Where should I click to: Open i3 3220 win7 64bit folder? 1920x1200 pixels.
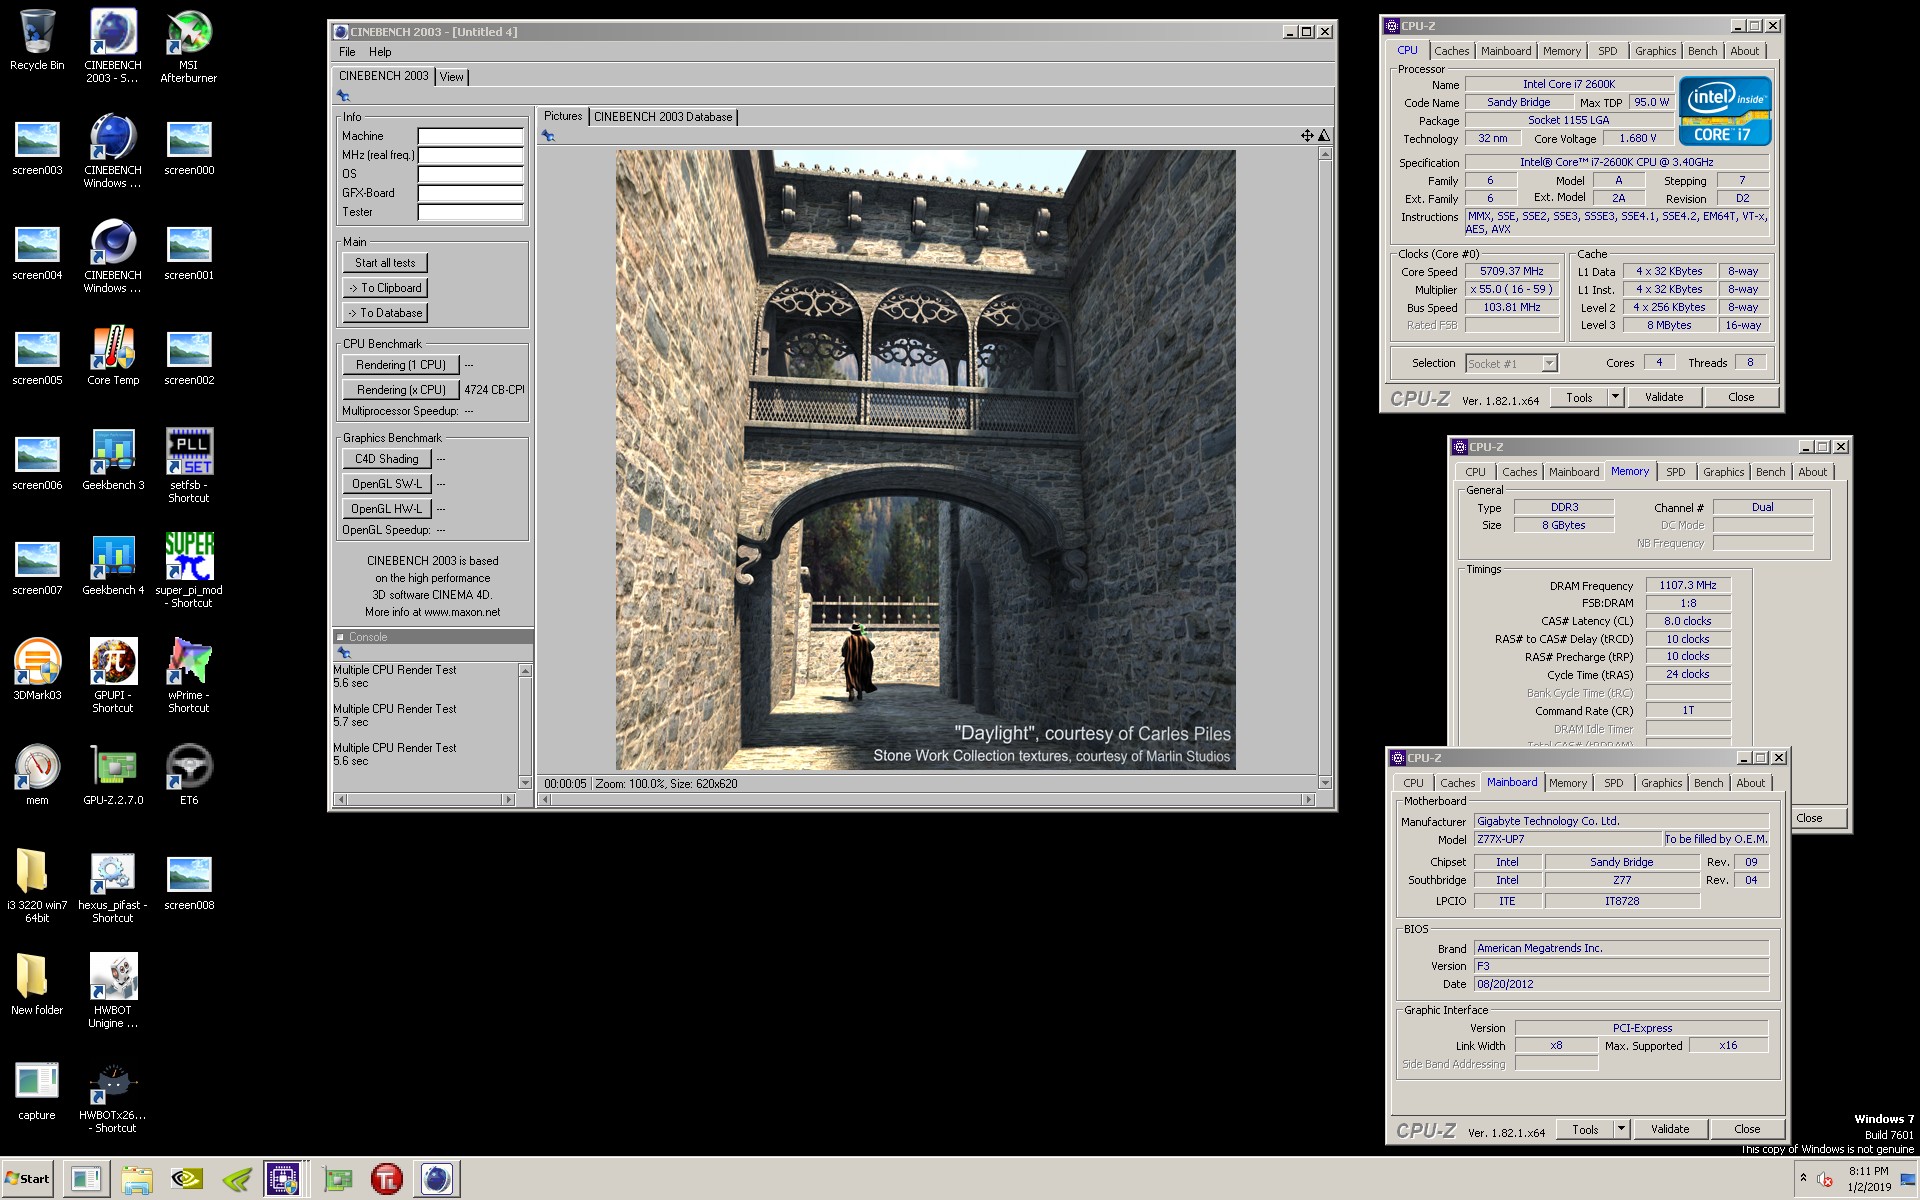pos(37,886)
